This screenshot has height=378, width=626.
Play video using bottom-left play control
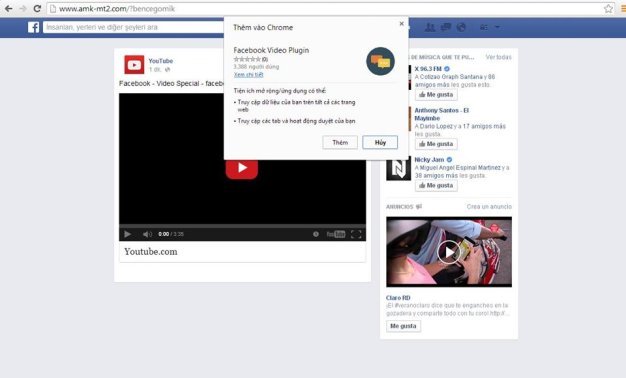127,234
